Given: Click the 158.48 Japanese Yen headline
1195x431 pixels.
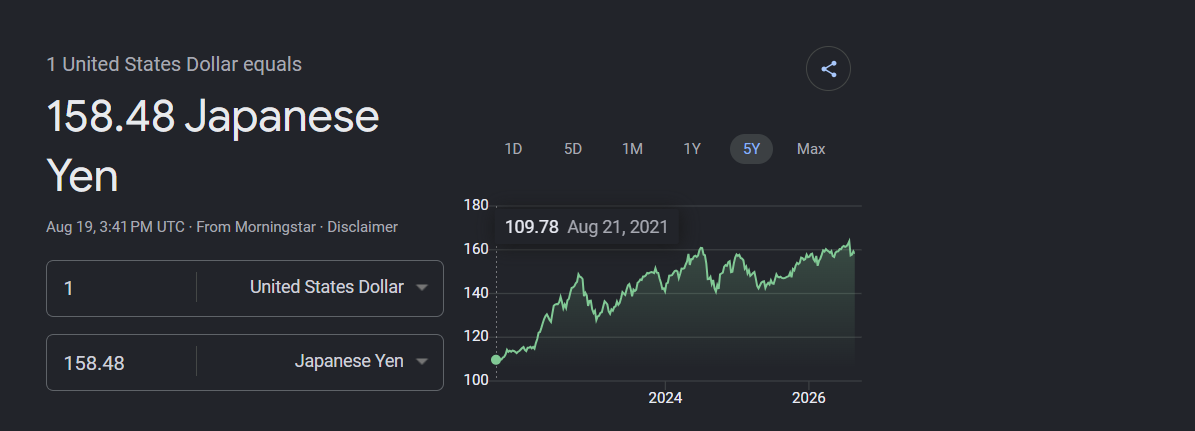Looking at the screenshot, I should coord(213,146).
